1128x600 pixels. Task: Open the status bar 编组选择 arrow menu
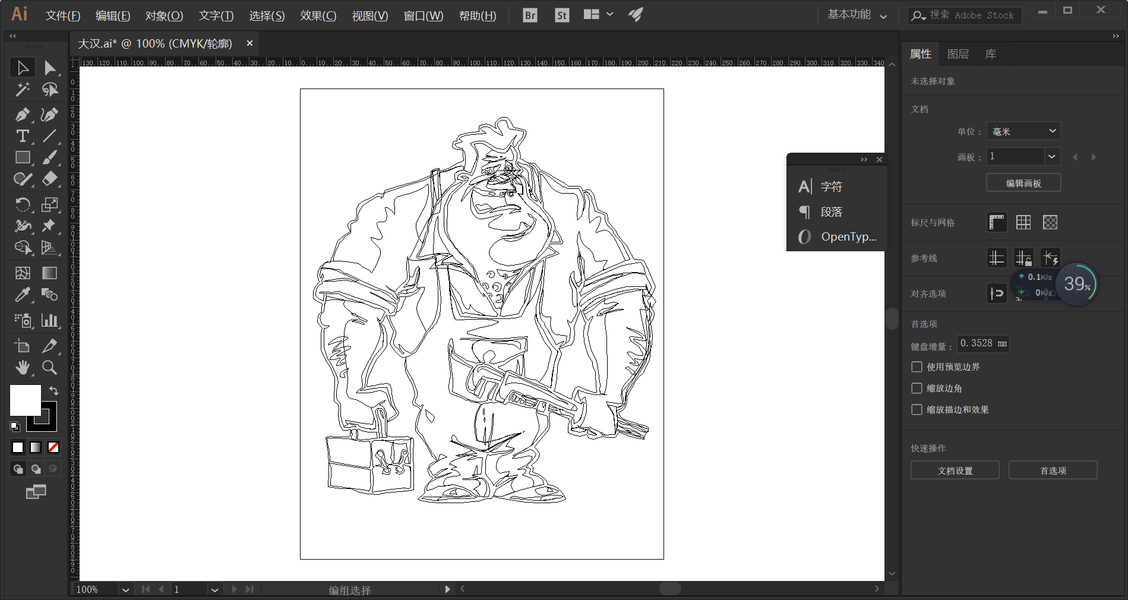pos(447,589)
